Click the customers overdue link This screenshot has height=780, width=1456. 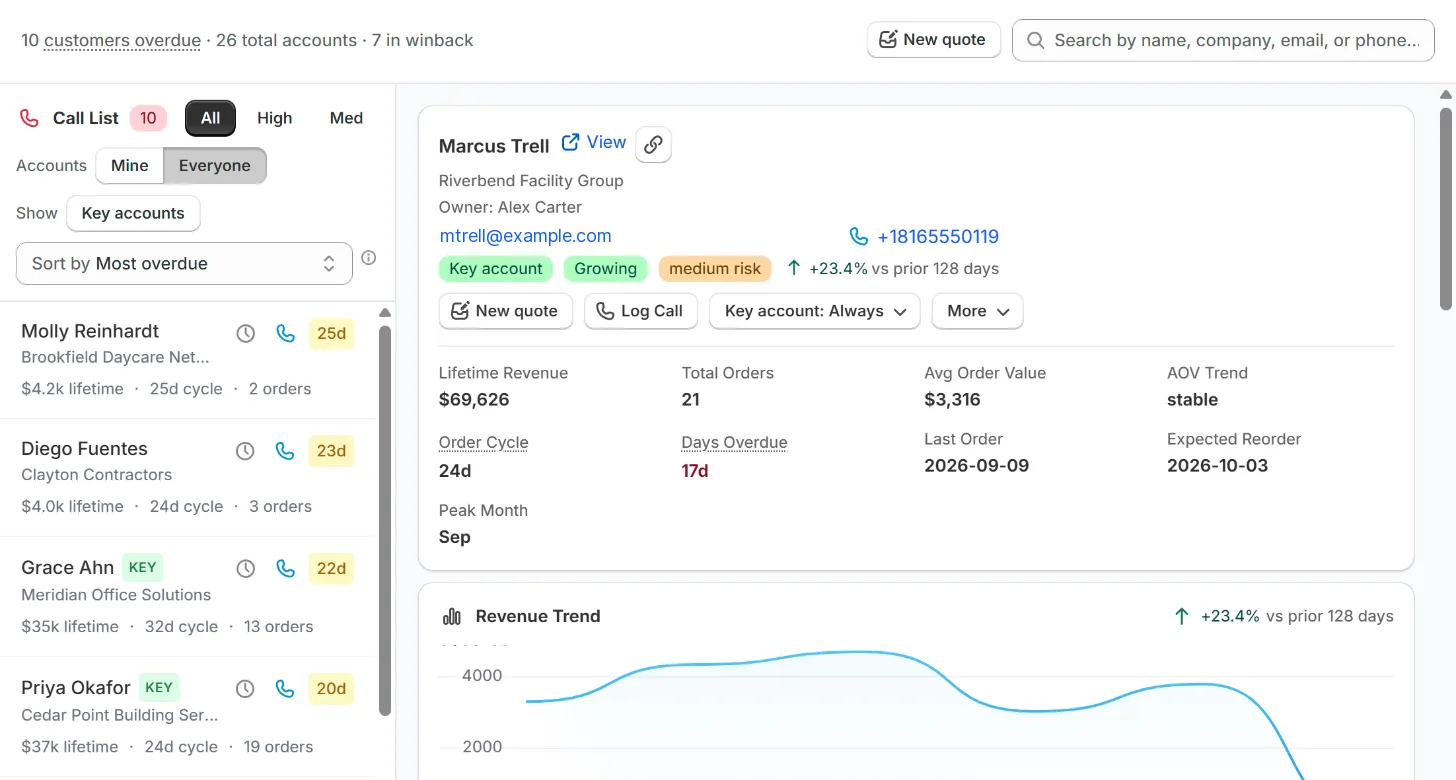click(122, 41)
